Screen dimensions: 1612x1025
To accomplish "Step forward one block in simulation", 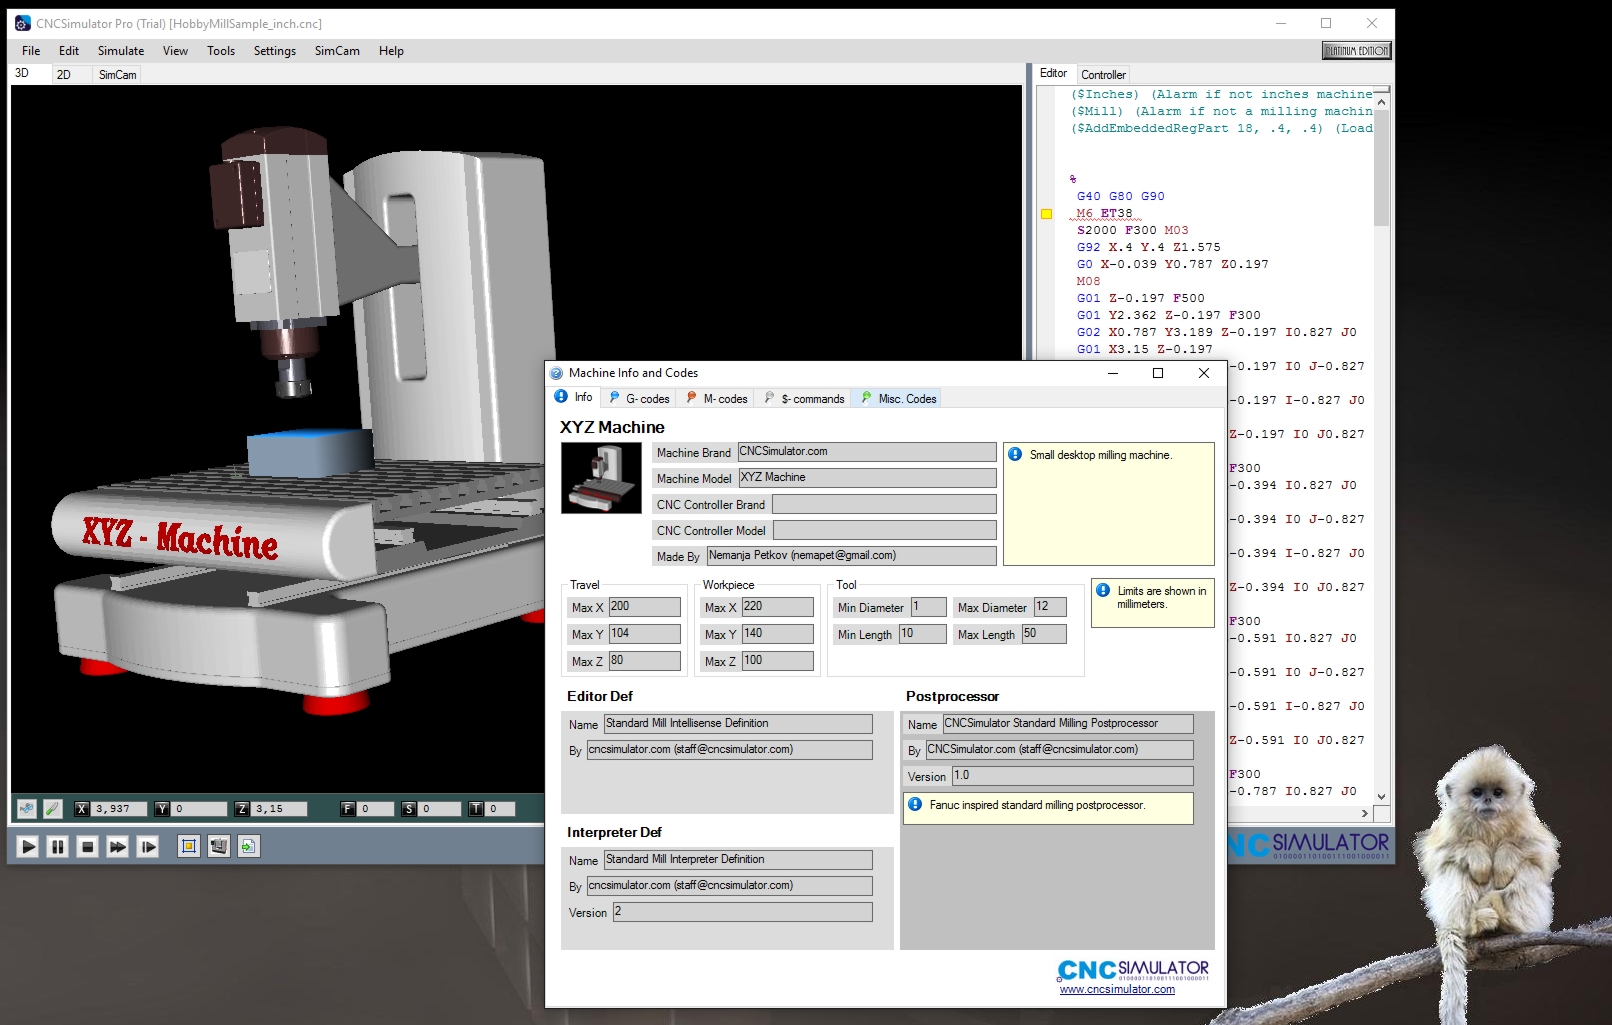I will coord(148,847).
